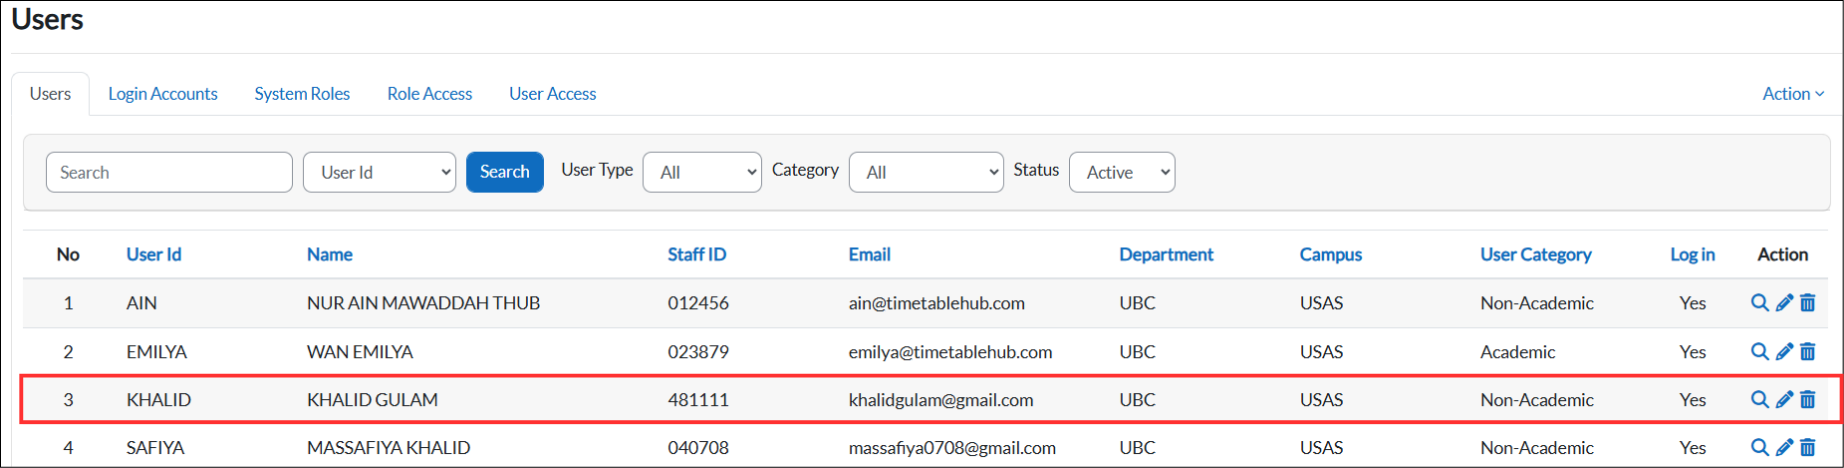Sort table by Log in column
1844x468 pixels.
[1693, 254]
